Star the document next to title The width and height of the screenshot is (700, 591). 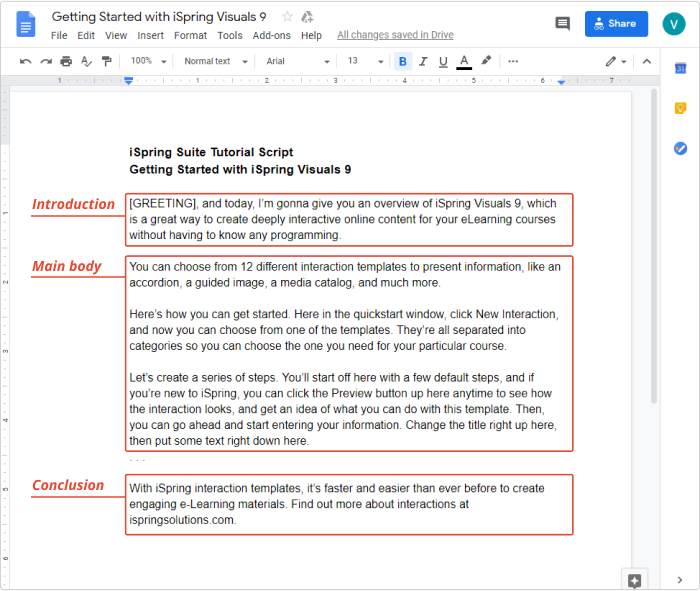(288, 17)
